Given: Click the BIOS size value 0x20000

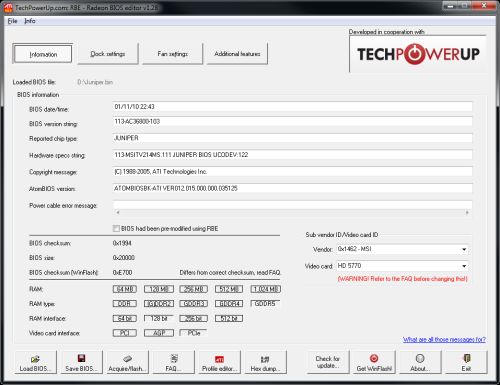Looking at the screenshot, I should (x=124, y=258).
